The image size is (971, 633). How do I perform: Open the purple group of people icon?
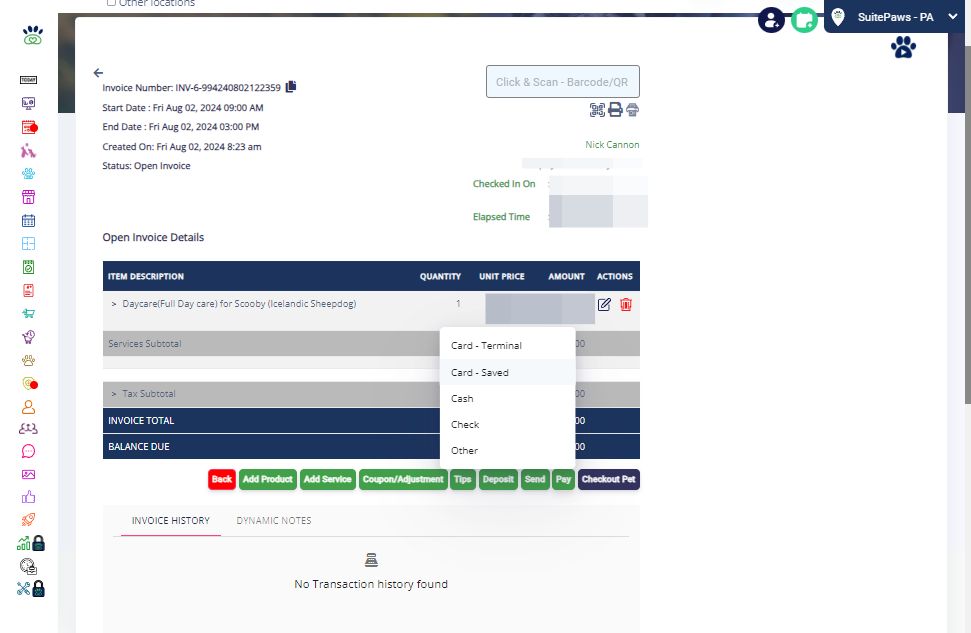point(28,429)
